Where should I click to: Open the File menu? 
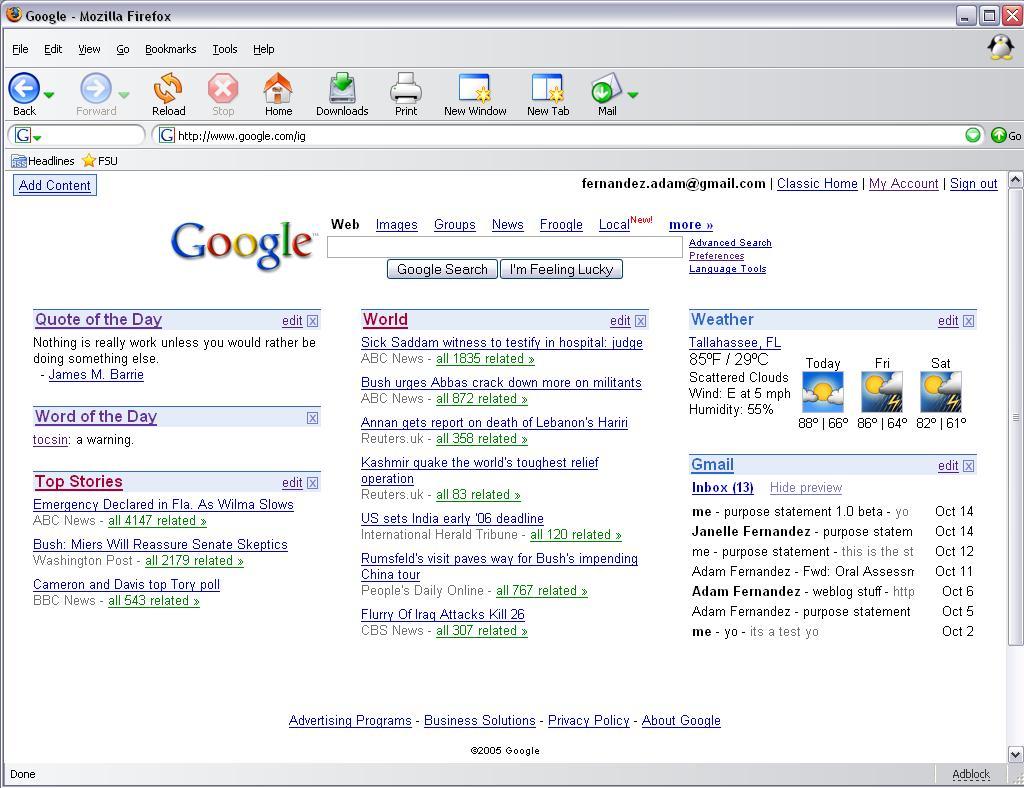pyautogui.click(x=20, y=49)
